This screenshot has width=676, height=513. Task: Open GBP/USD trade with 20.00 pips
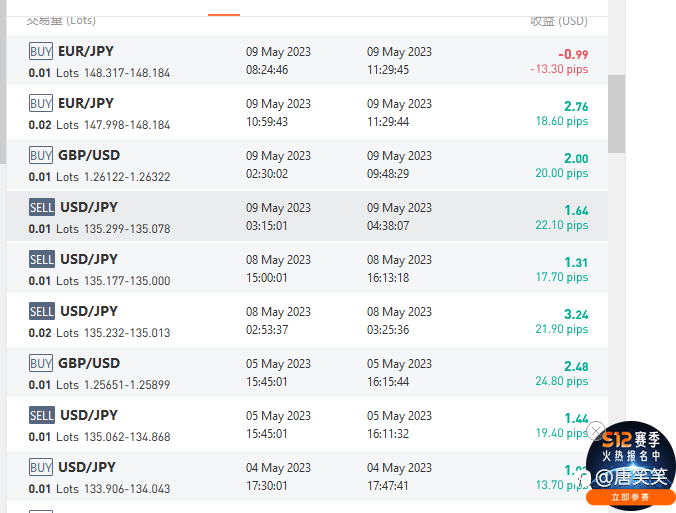tap(307, 164)
